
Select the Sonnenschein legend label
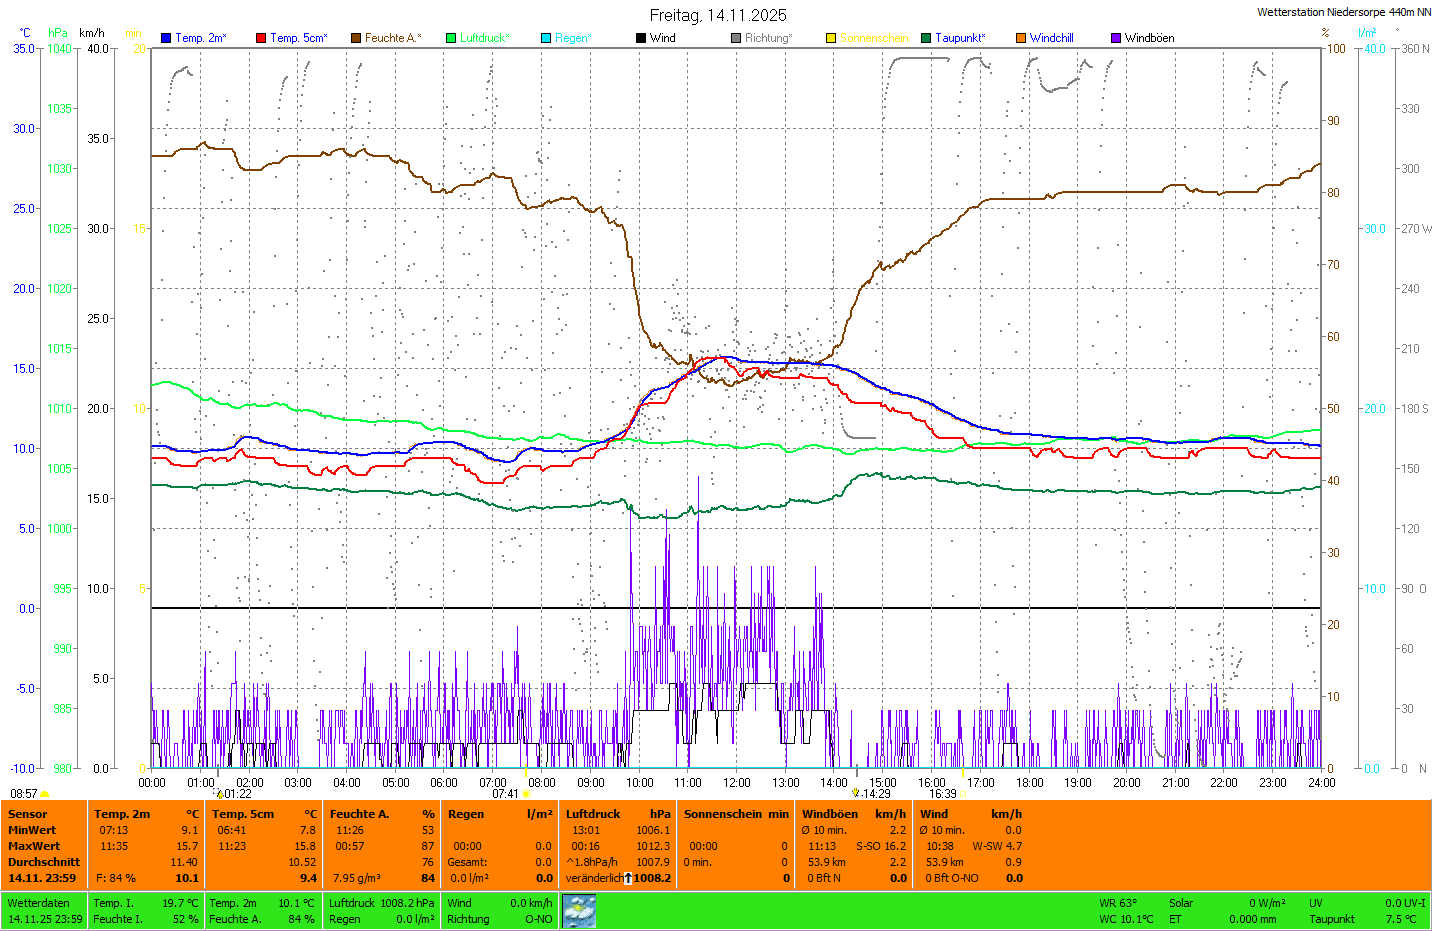pos(874,38)
